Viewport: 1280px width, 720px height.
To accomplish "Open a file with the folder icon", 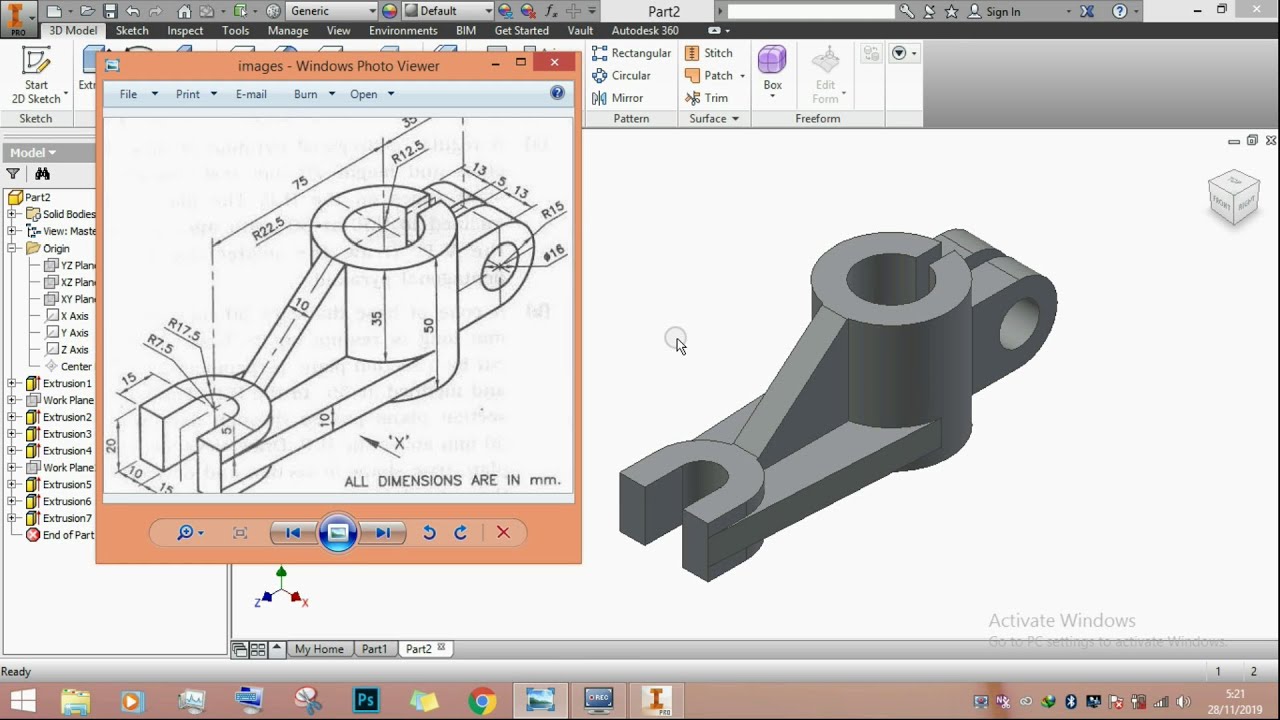I will coord(88,11).
